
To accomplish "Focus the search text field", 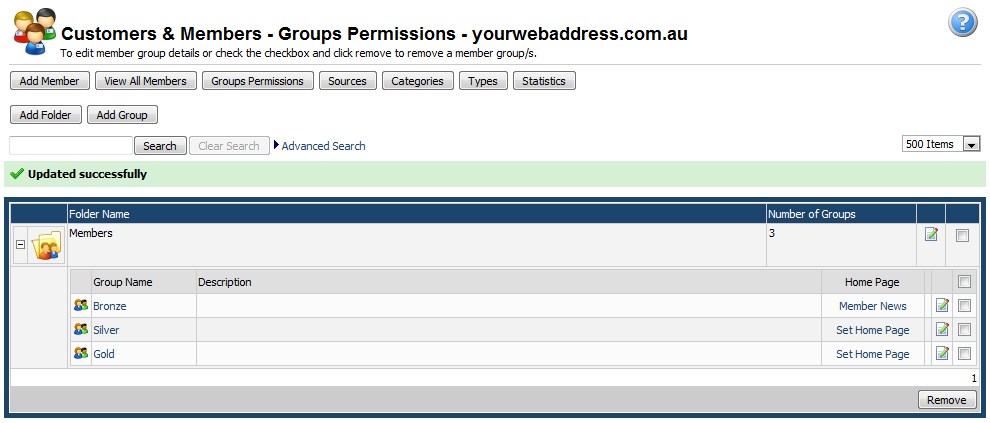I will [x=71, y=146].
